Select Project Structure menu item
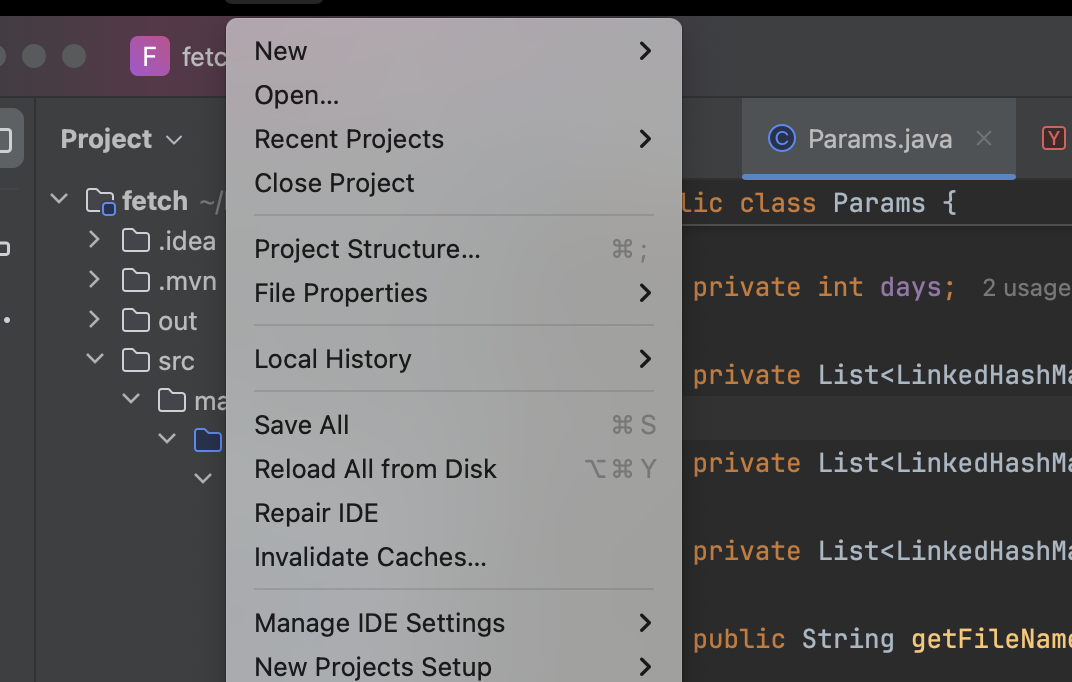This screenshot has width=1072, height=682. pyautogui.click(x=367, y=249)
